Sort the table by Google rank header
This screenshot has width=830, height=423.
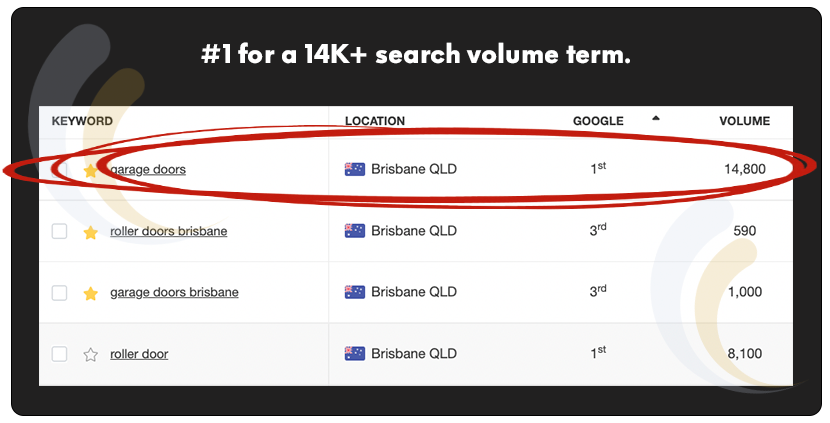pos(598,121)
